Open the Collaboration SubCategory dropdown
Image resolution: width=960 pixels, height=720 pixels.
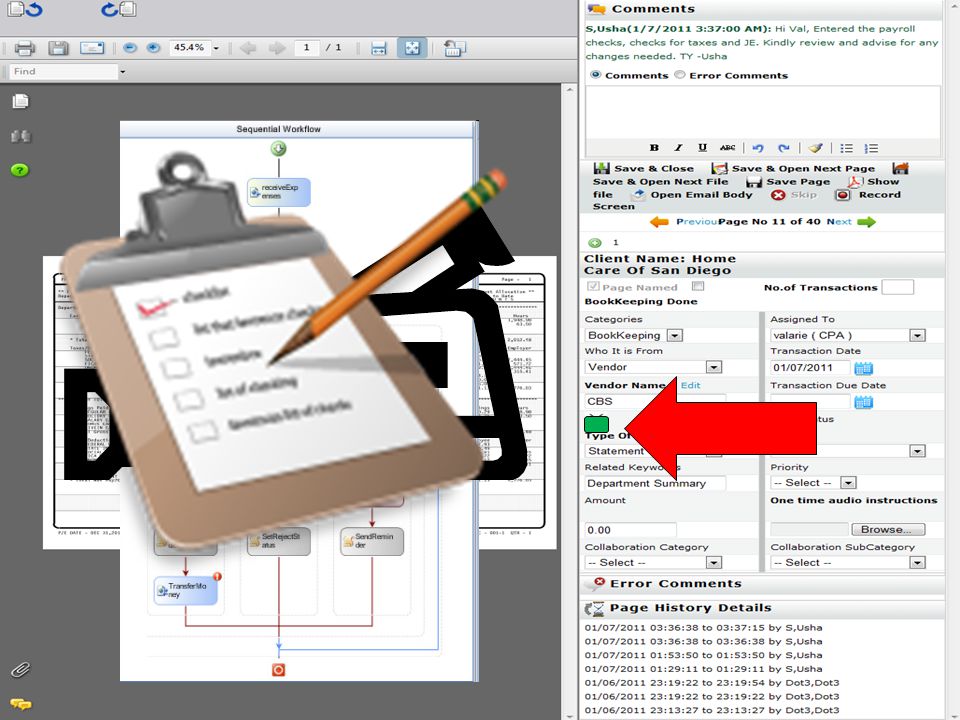coord(917,563)
